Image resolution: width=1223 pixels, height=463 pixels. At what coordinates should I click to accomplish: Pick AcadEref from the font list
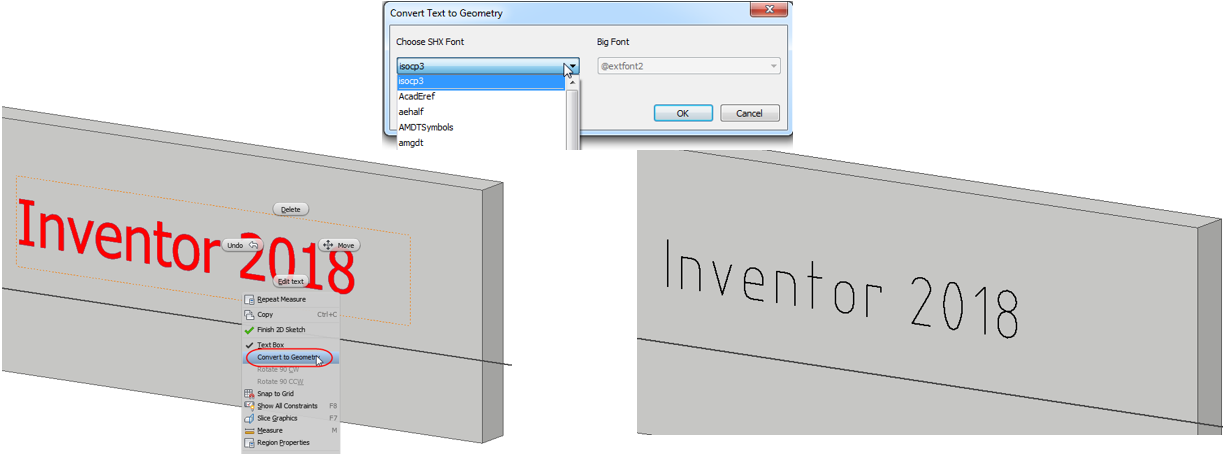point(417,96)
